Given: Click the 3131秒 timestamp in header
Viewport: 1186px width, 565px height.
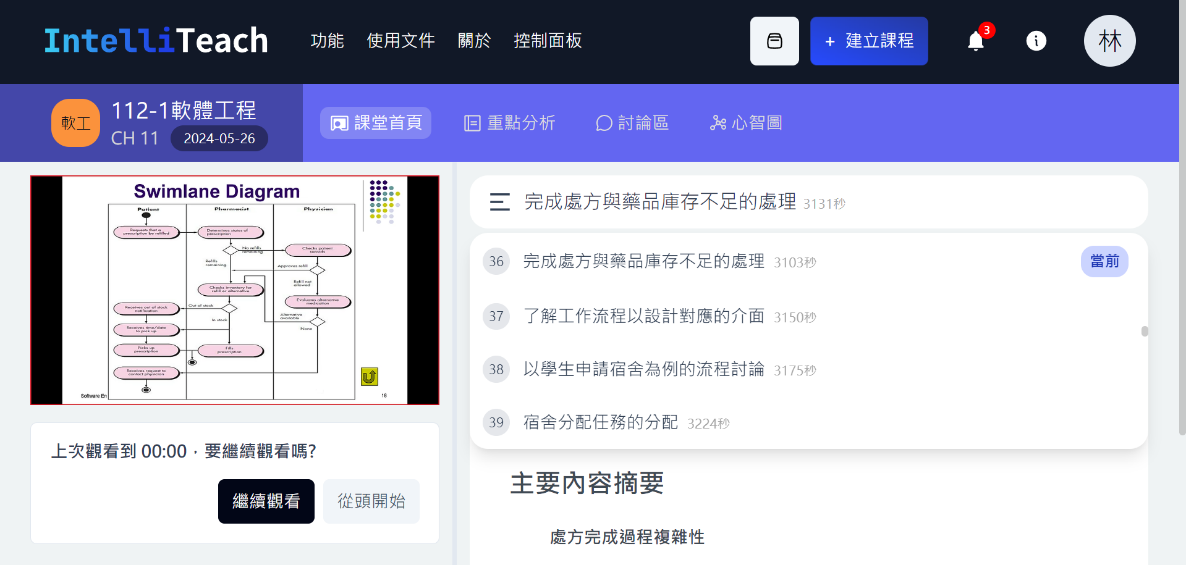Looking at the screenshot, I should point(824,203).
